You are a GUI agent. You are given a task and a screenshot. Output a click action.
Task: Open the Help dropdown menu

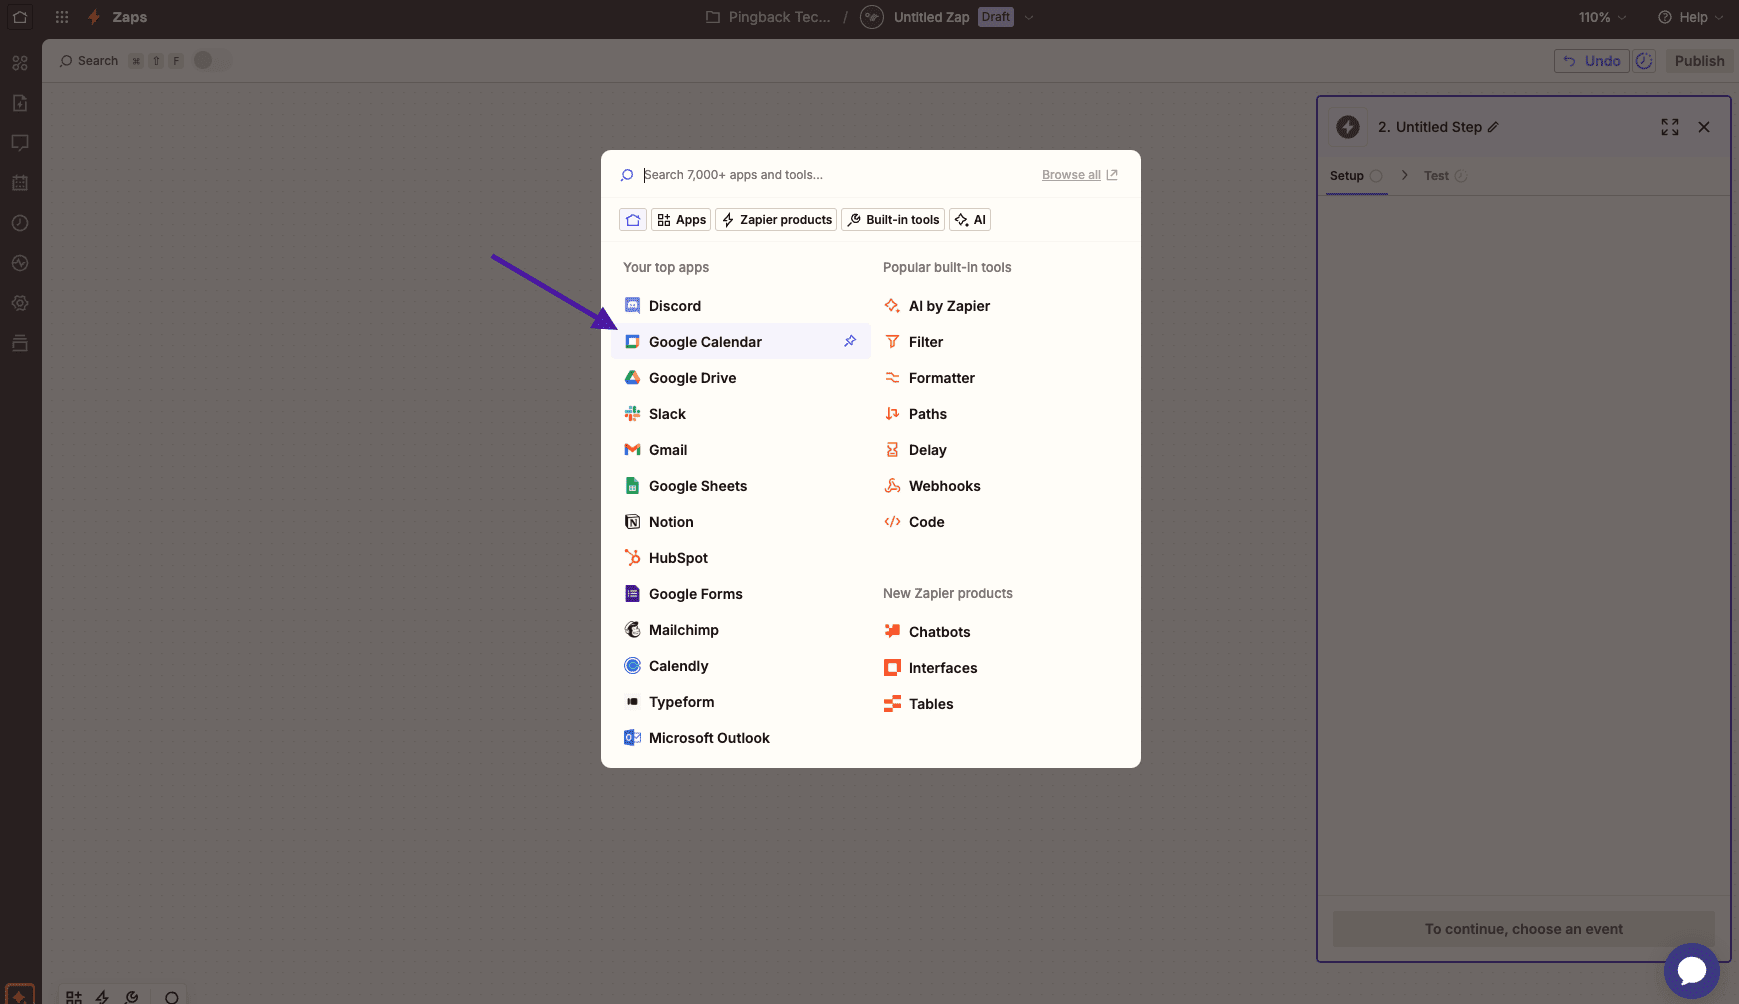[1690, 17]
